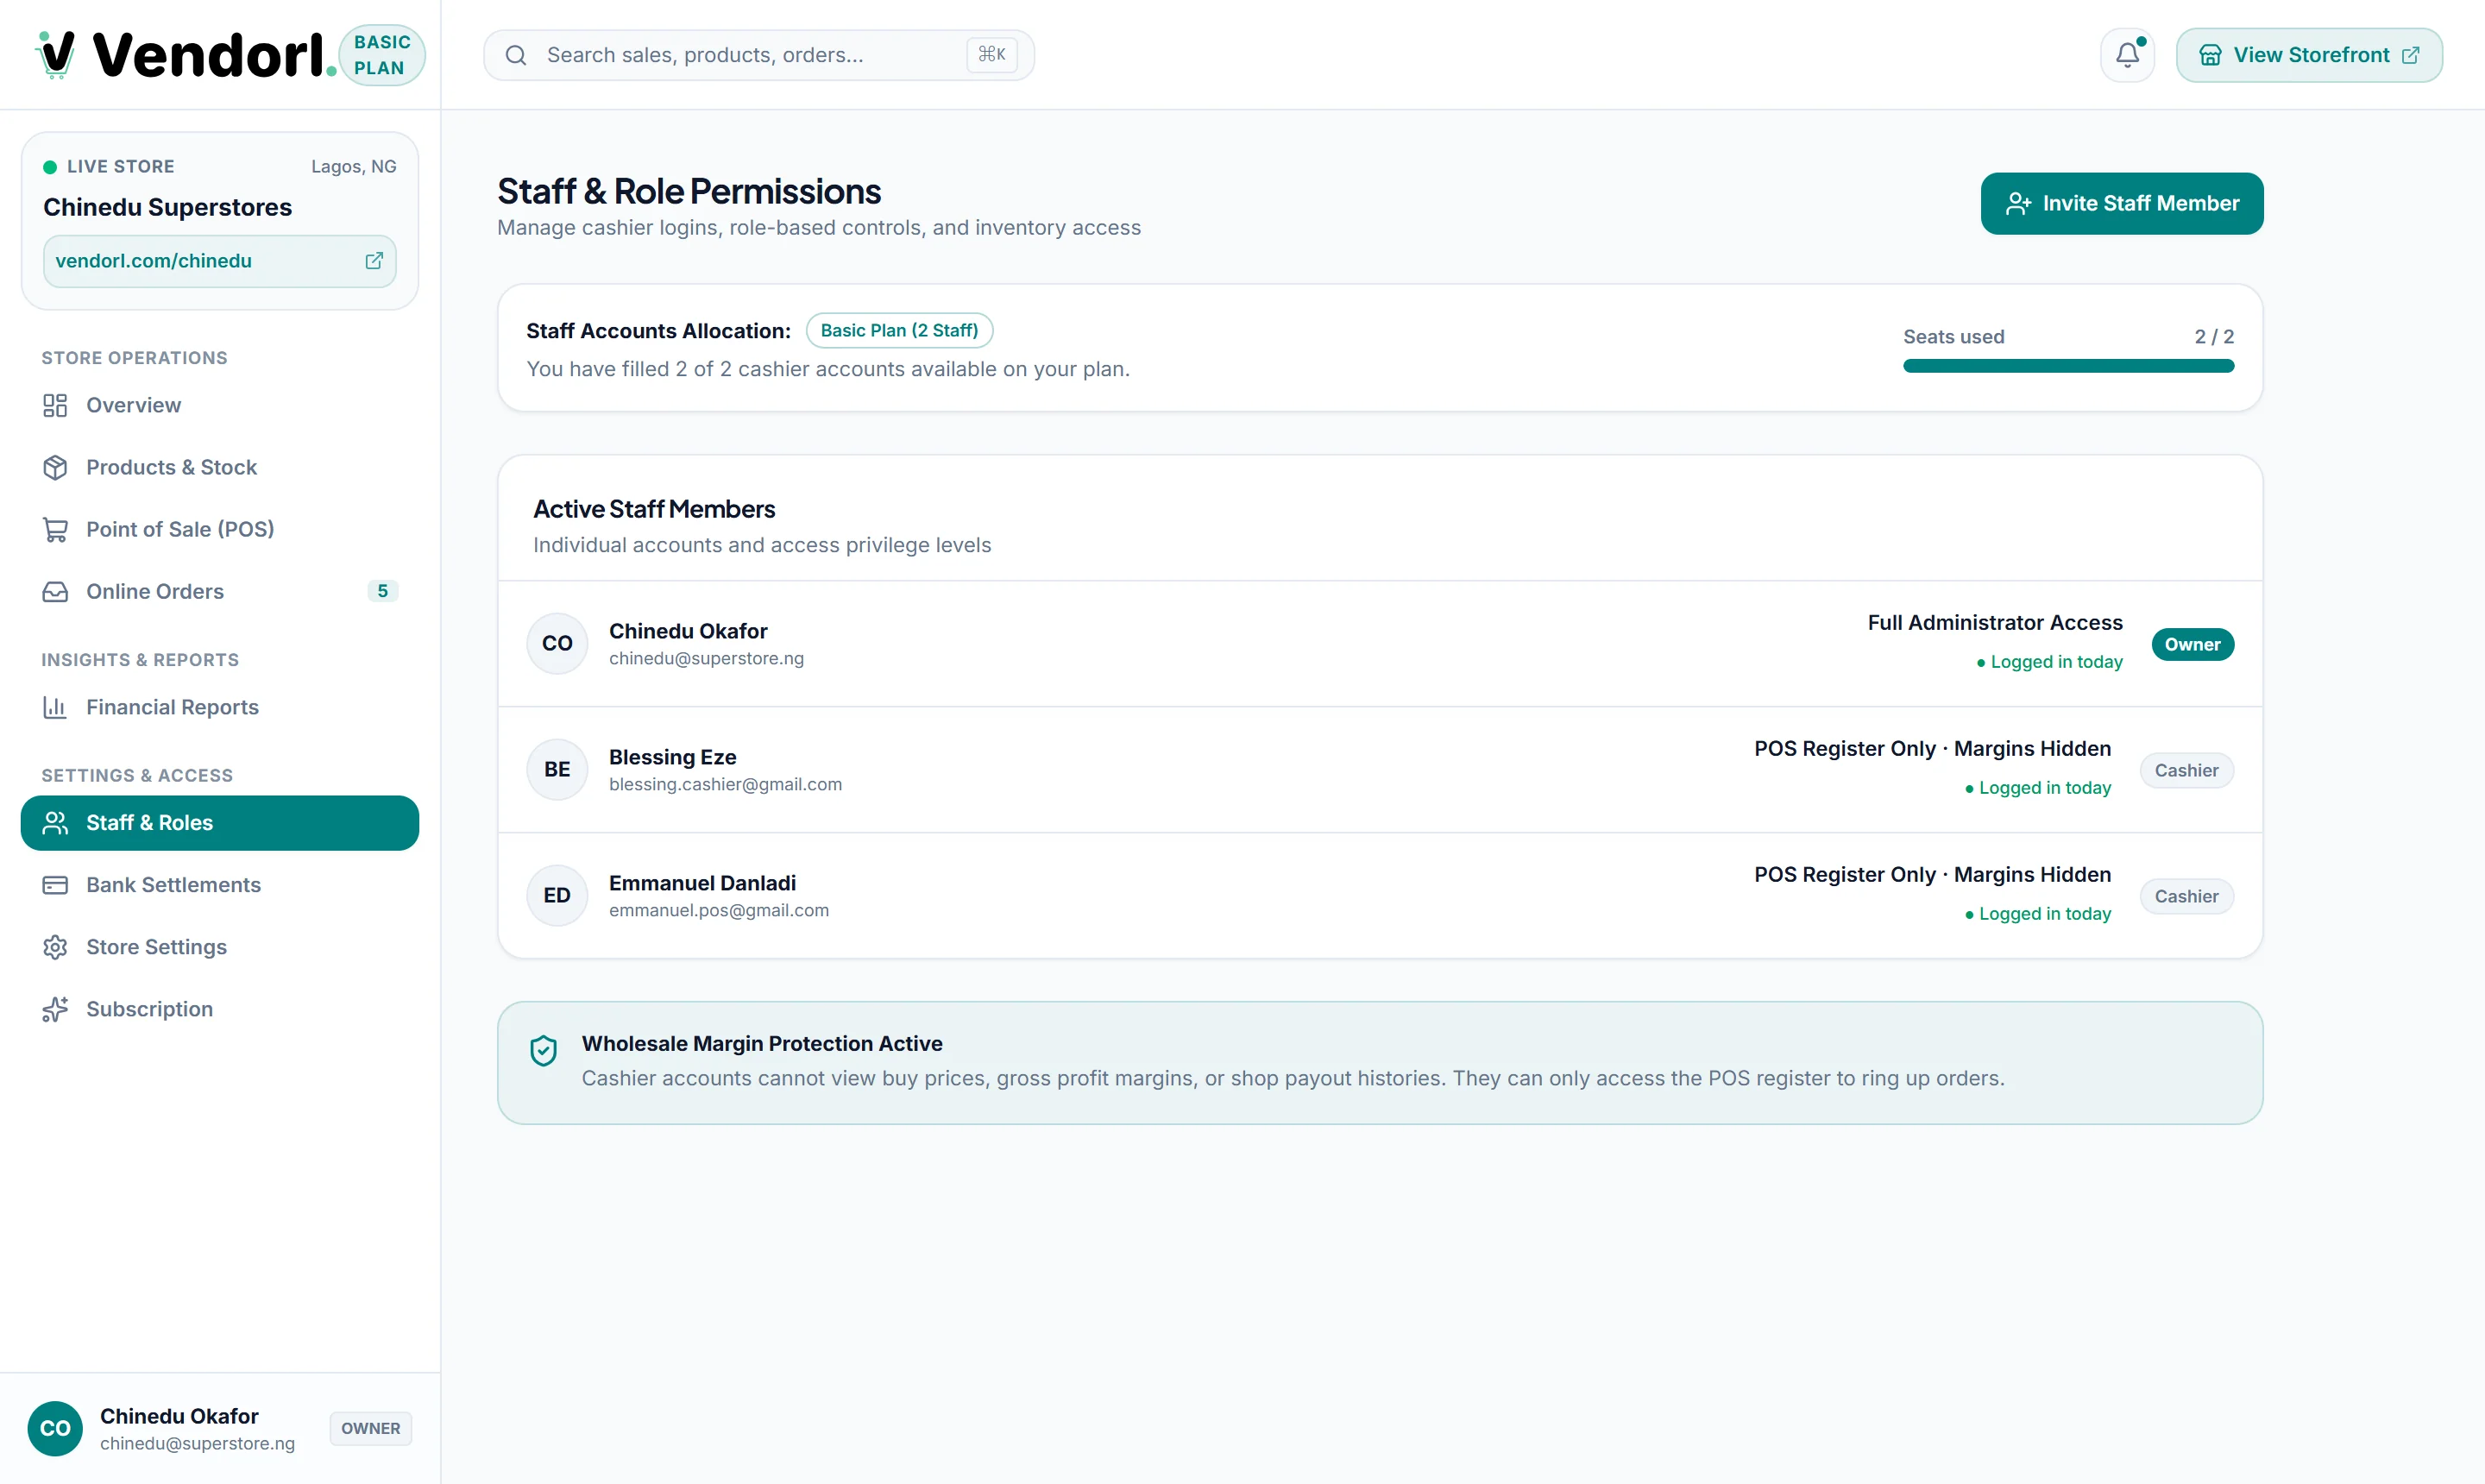Click the Owner role badge
This screenshot has width=2485, height=1484.
pos(2192,645)
